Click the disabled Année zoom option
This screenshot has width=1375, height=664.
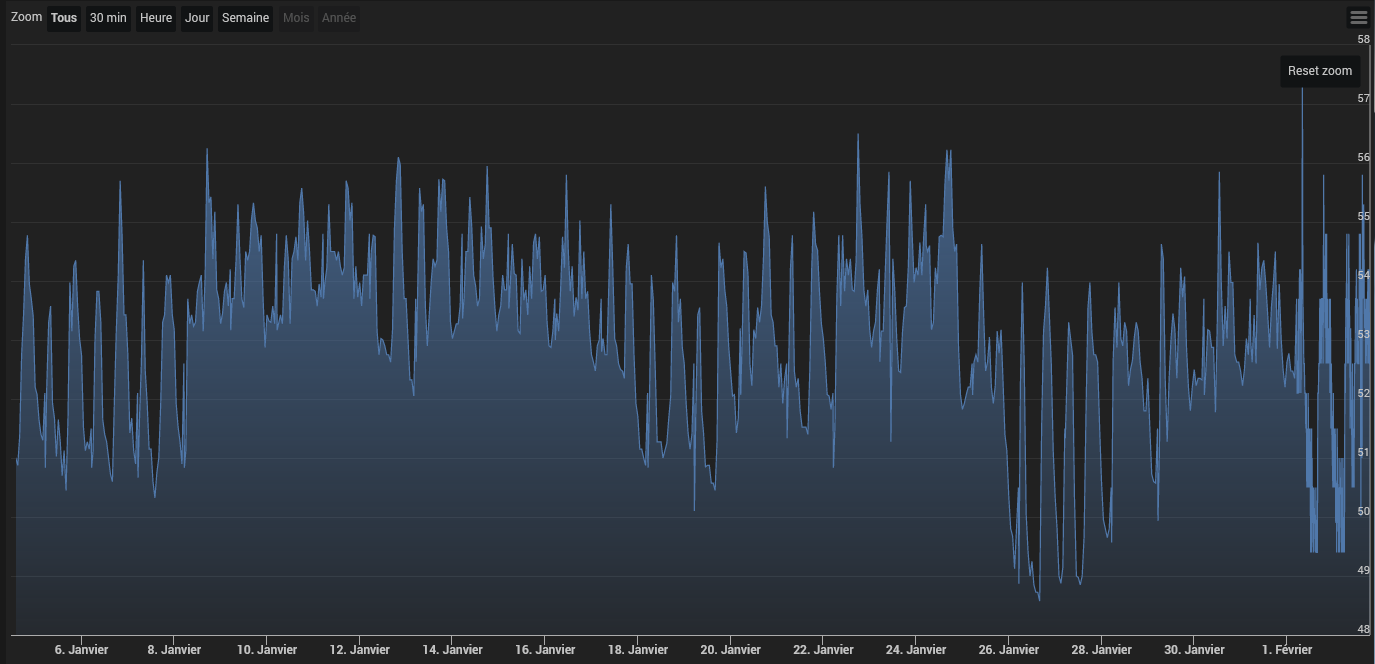pos(339,18)
